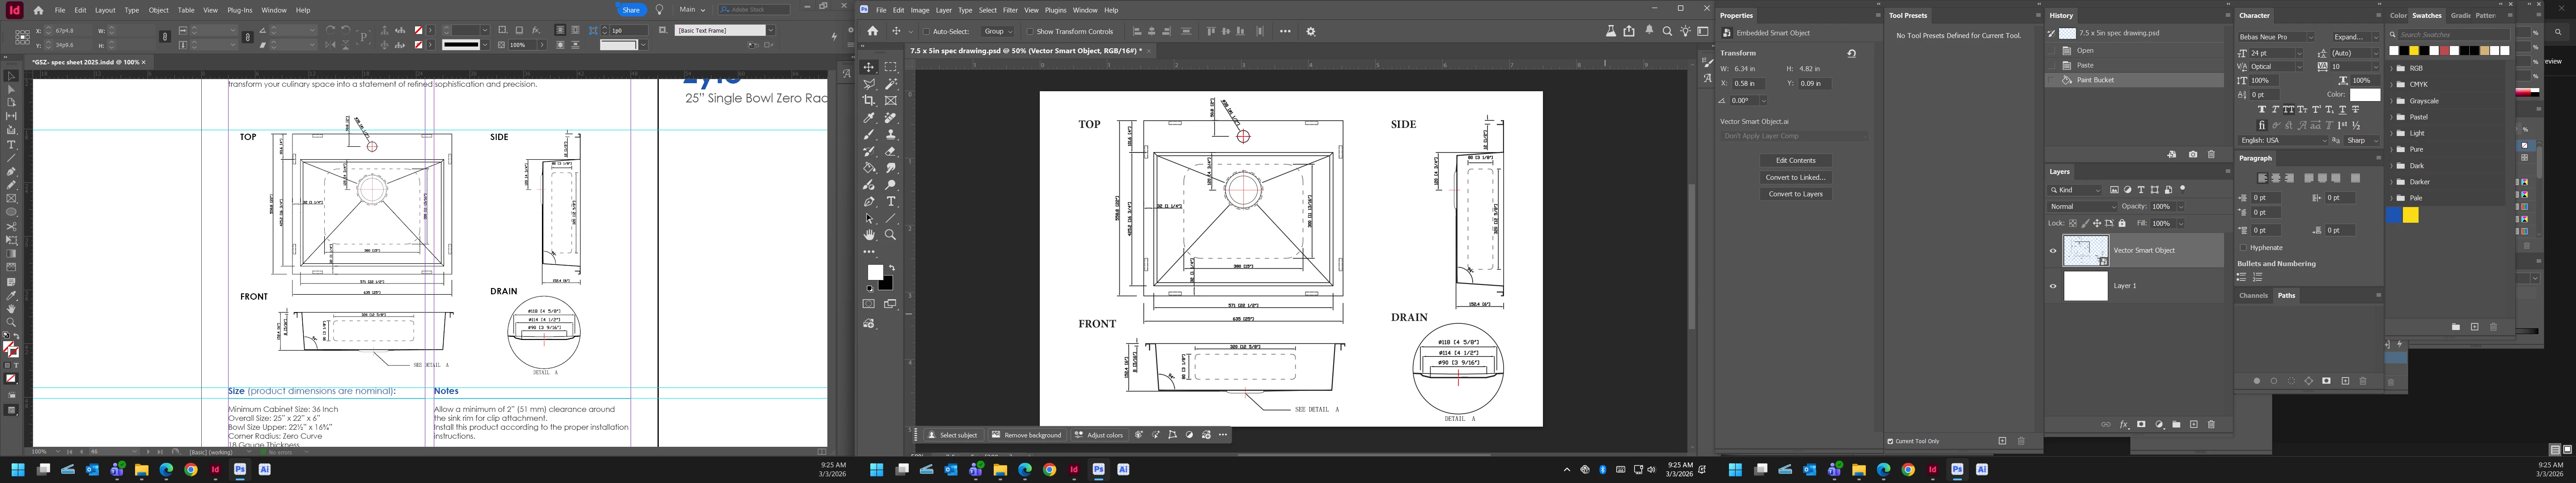2576x483 pixels.
Task: Pick the yellow swatch below swatch folders
Action: [x=2411, y=215]
